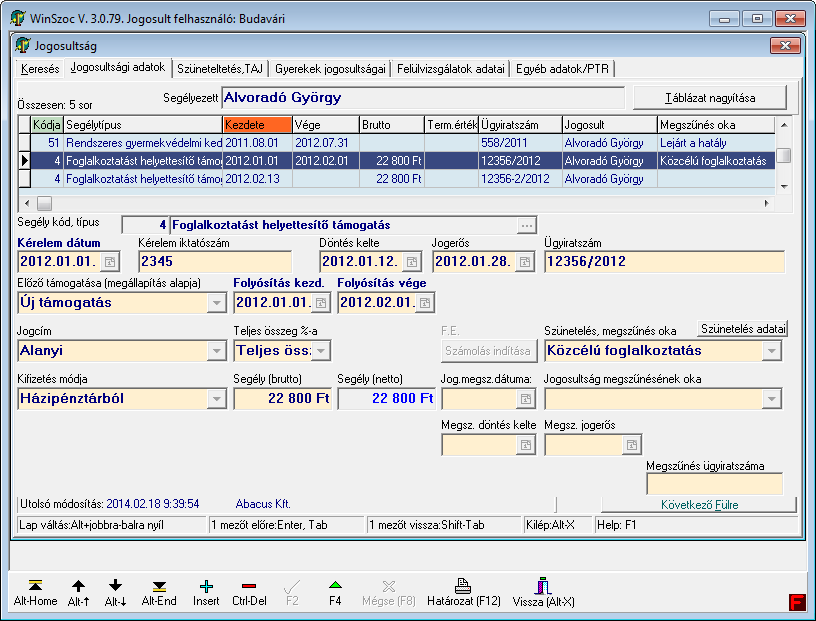The image size is (816, 621).
Task: Click Következő Fülre button
Action: pos(699,504)
